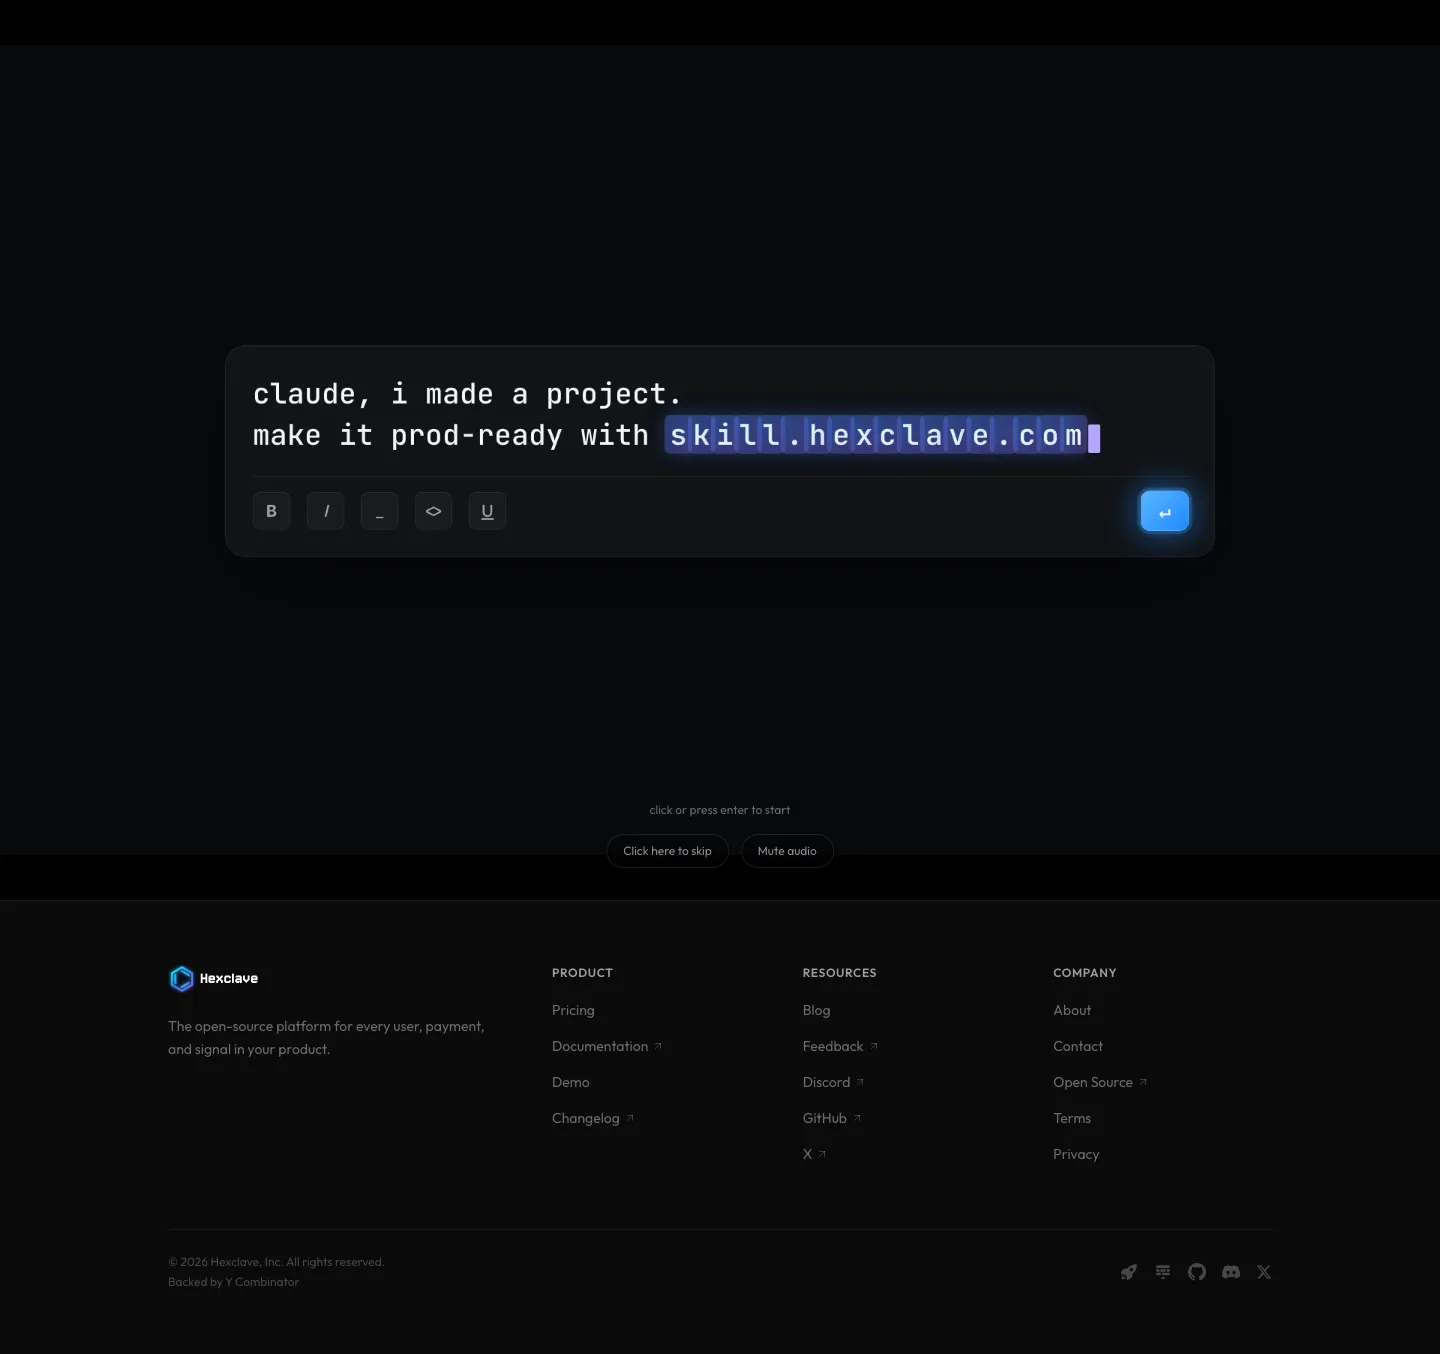Image resolution: width=1440 pixels, height=1354 pixels.
Task: Open the Demo link under Product
Action: point(571,1082)
